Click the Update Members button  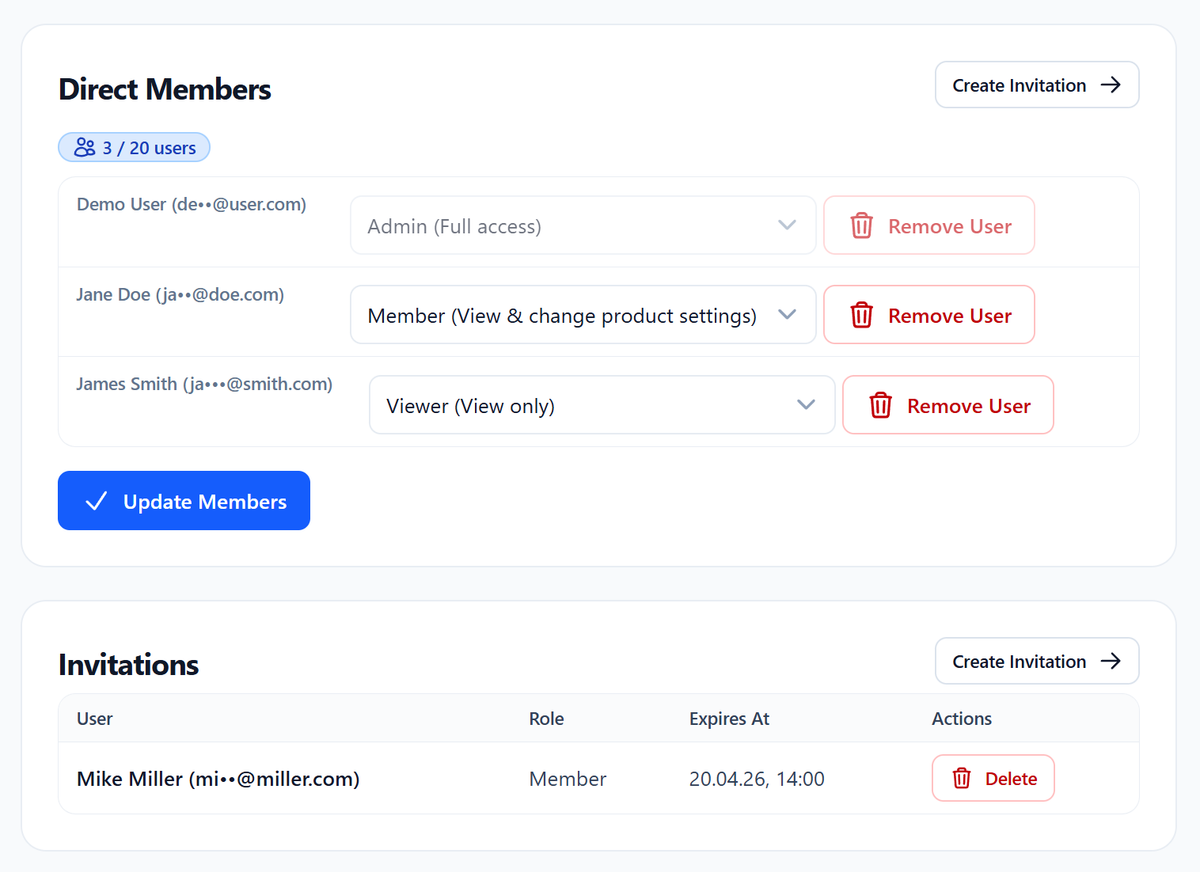coord(184,500)
